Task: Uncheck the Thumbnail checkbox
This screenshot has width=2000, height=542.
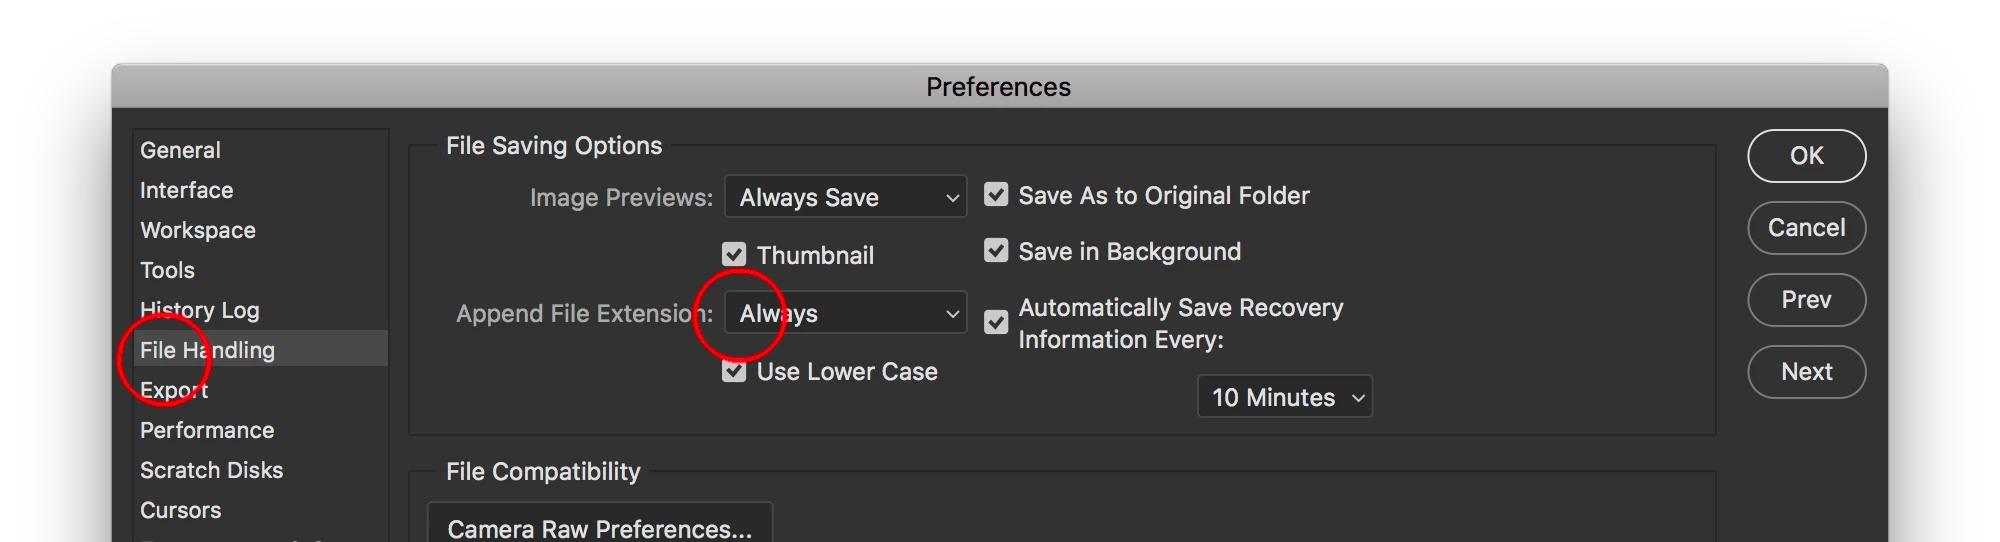Action: tap(734, 254)
